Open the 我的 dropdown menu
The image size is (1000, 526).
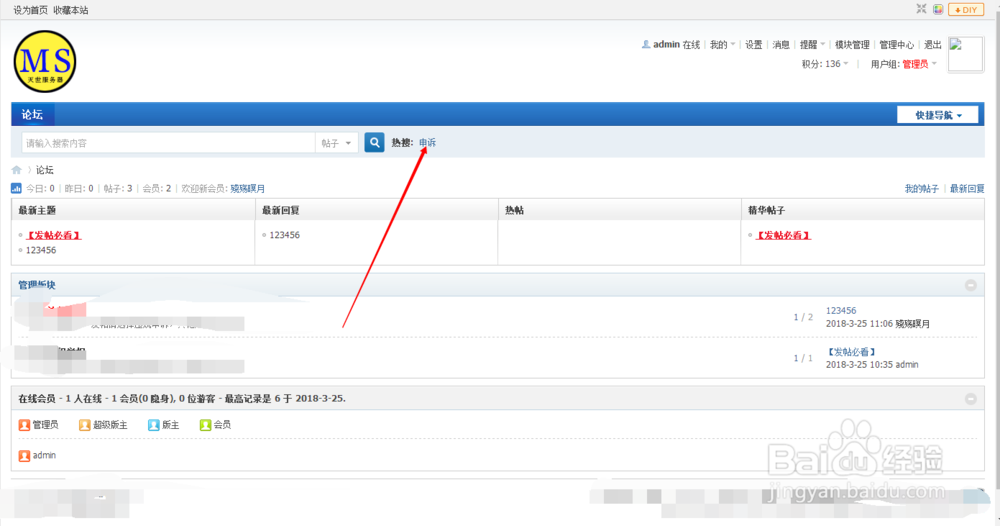pyautogui.click(x=722, y=45)
